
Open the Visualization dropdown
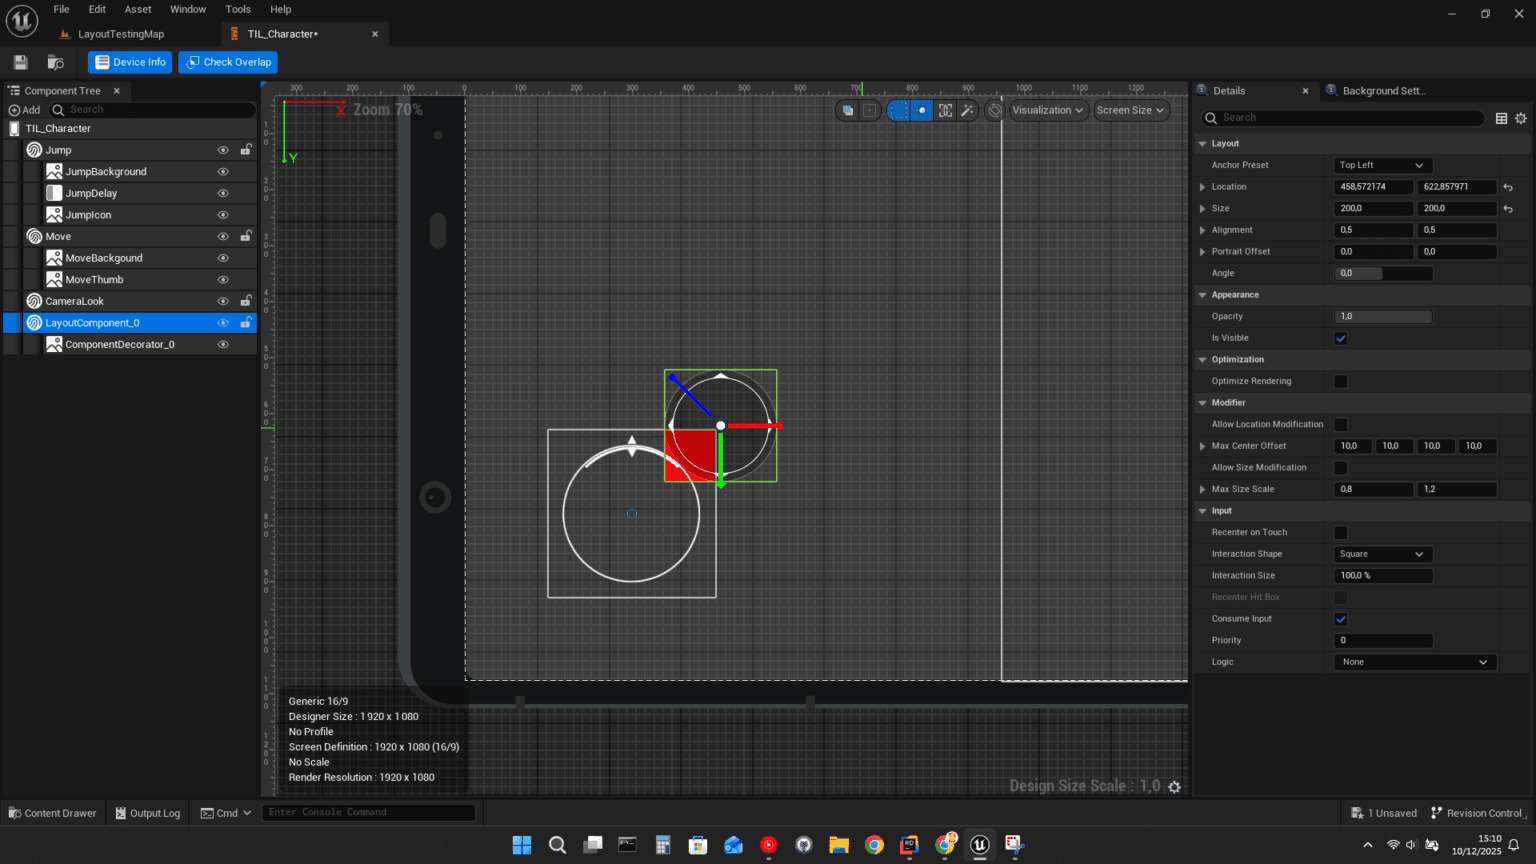1048,110
